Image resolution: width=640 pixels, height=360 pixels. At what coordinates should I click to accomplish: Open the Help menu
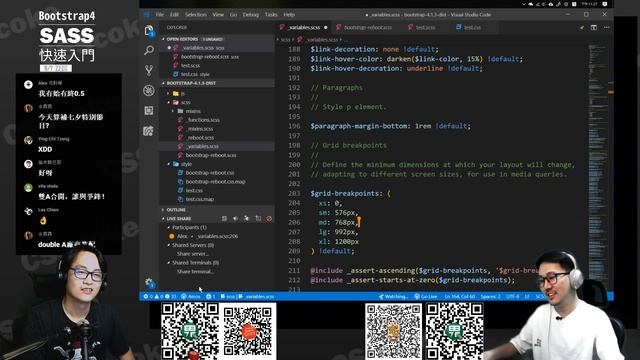tap(289, 15)
